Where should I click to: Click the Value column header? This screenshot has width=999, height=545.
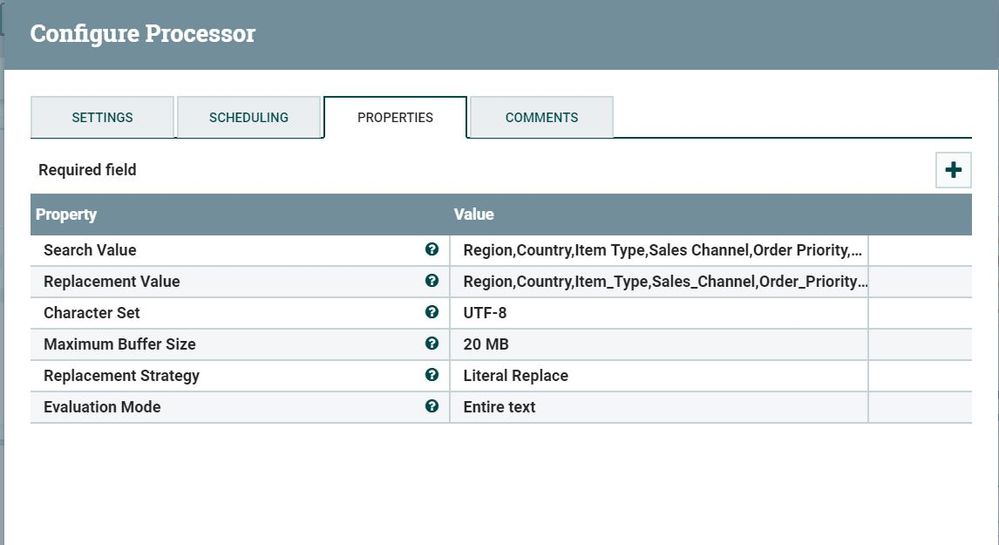[473, 214]
